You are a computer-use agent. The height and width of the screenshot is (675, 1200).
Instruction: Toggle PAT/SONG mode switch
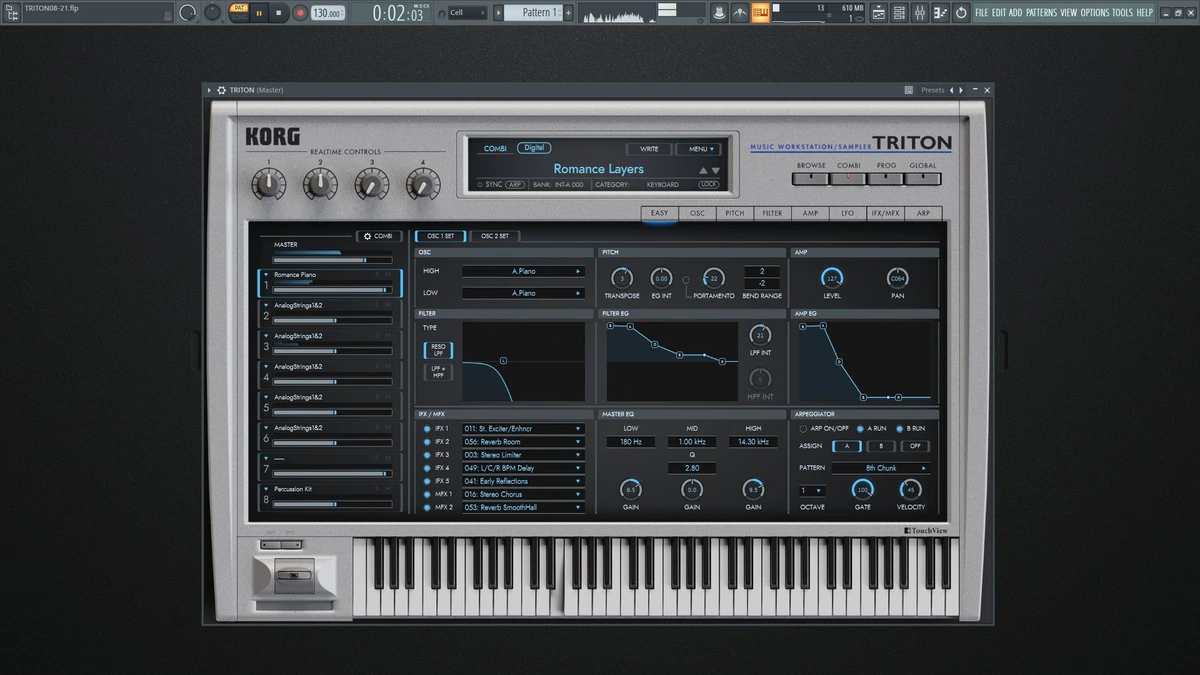pos(238,12)
